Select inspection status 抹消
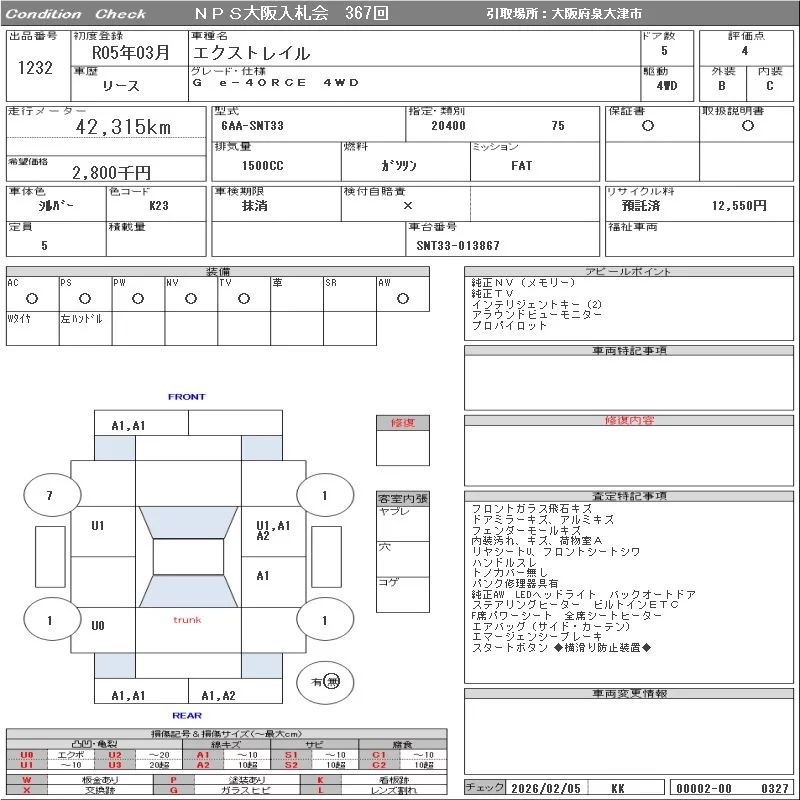The image size is (800, 800). 255,206
